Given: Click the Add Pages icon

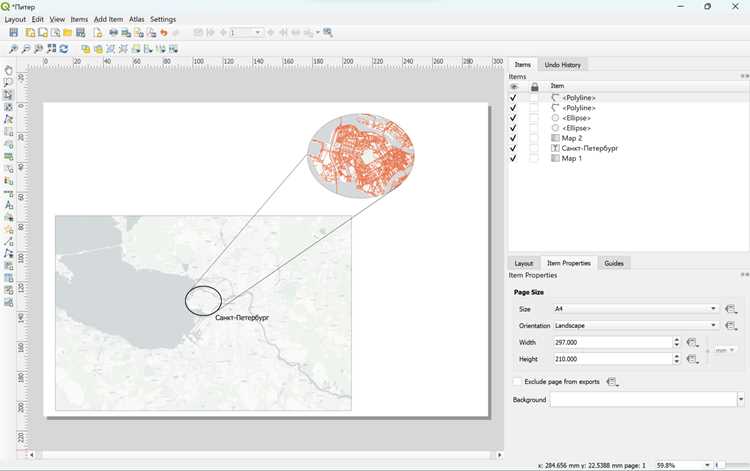Looking at the screenshot, I should point(98,33).
